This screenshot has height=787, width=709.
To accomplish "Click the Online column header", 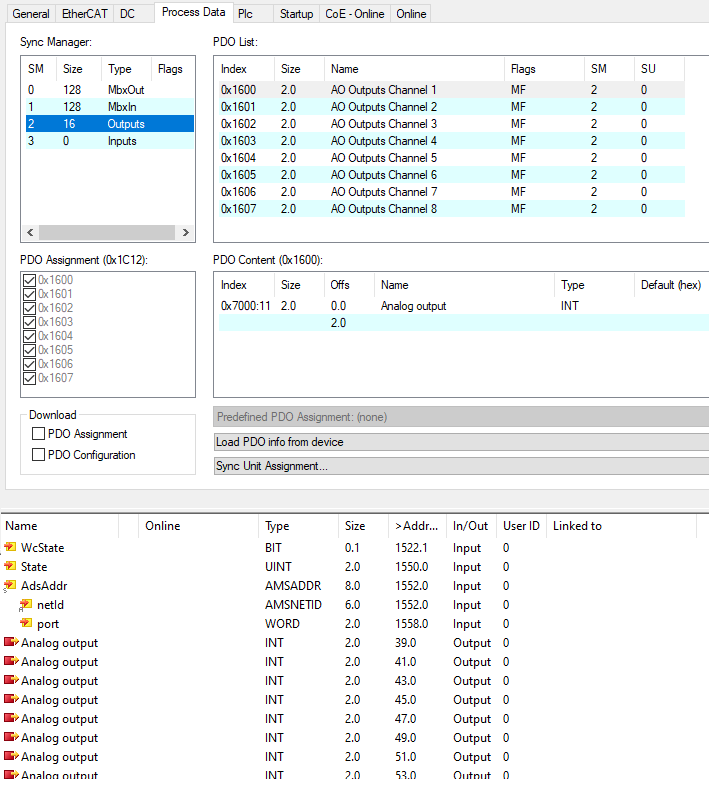I will (x=199, y=526).
